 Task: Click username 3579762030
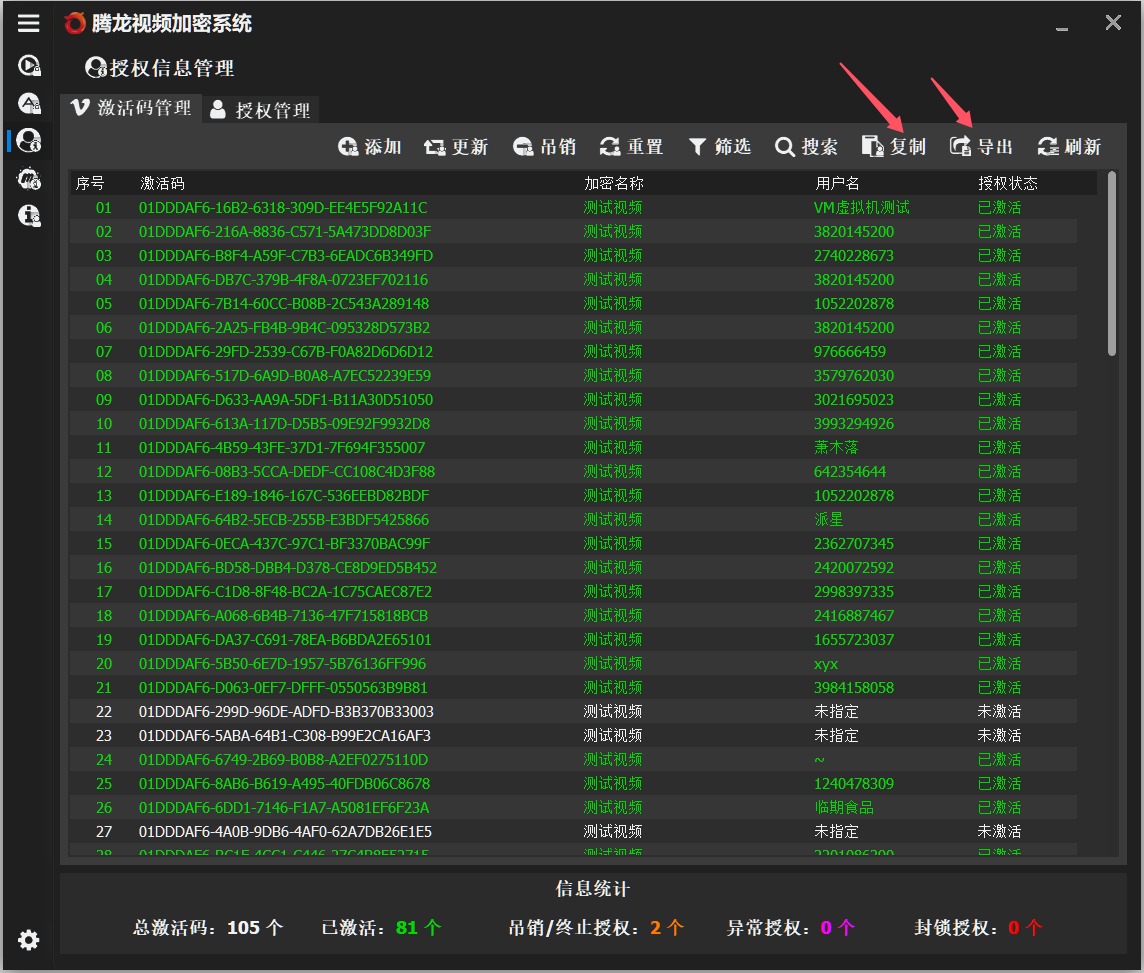click(x=854, y=376)
